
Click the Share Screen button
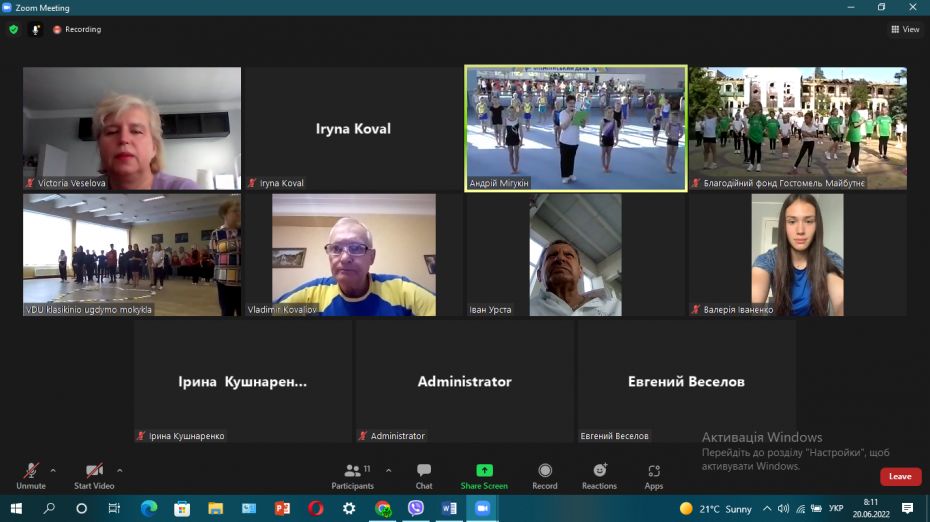[484, 475]
